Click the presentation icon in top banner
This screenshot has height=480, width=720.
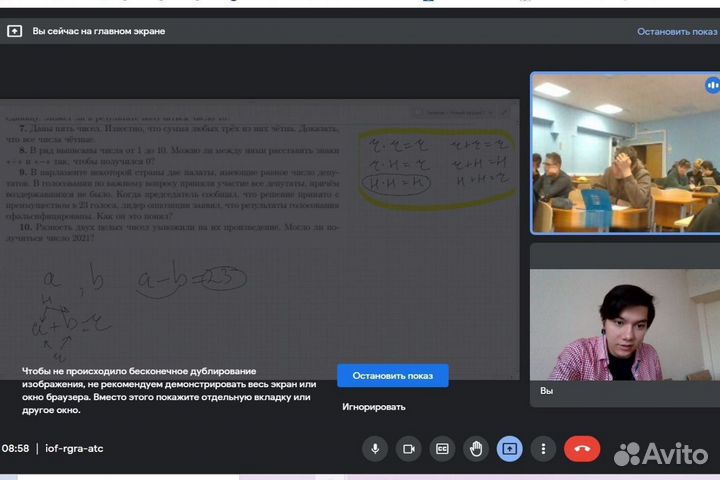(x=14, y=31)
